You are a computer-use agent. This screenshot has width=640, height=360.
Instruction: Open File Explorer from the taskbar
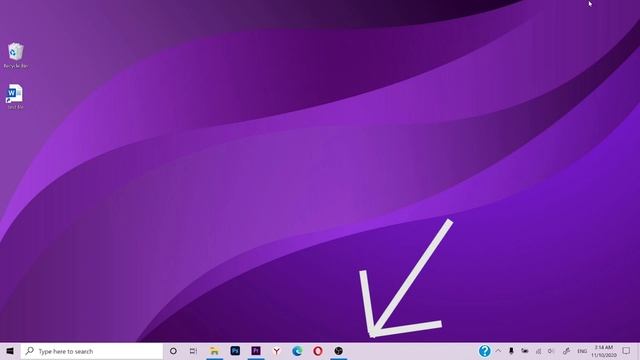[214, 351]
